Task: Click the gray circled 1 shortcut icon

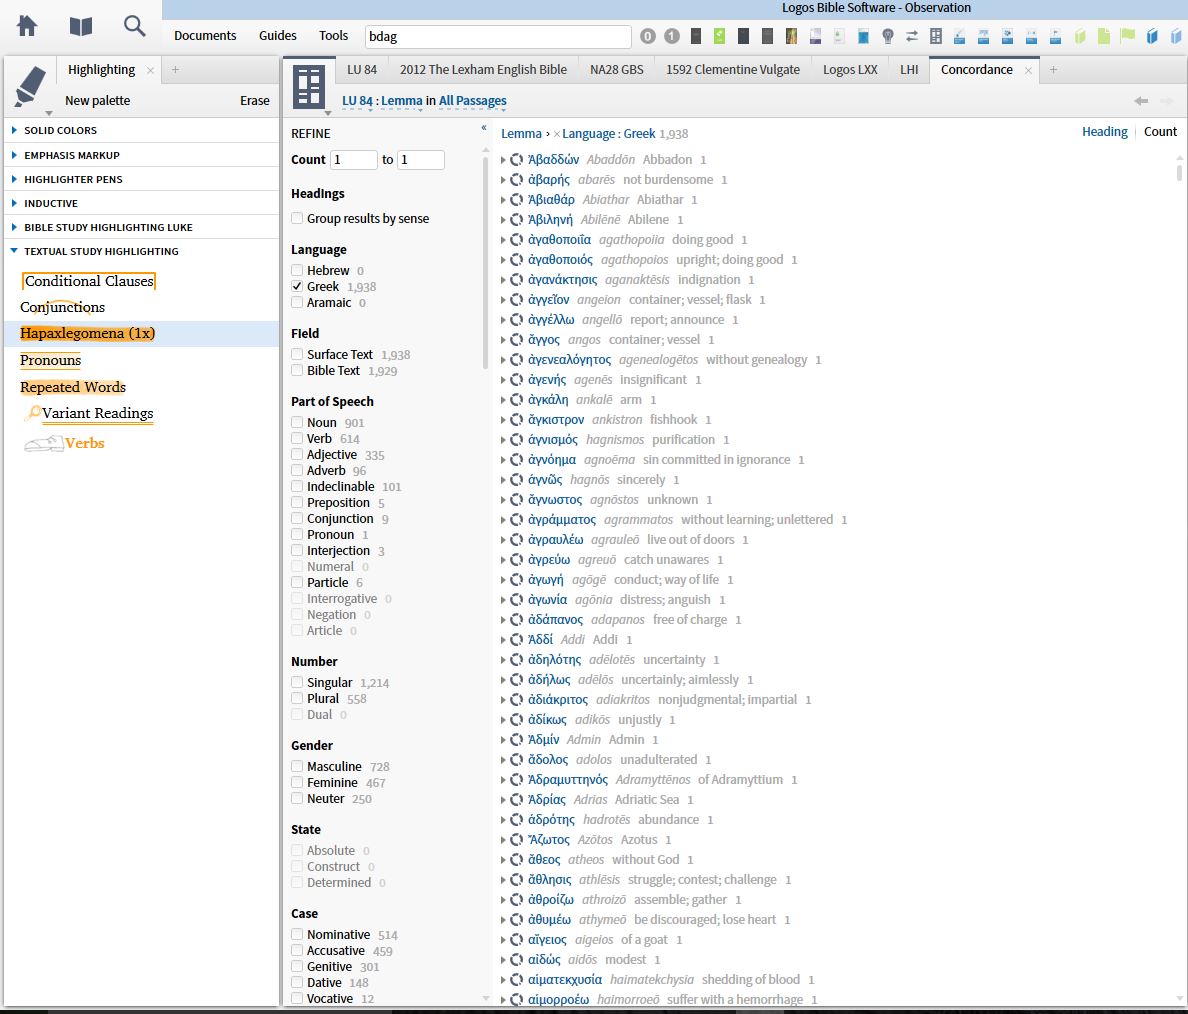Action: point(671,36)
